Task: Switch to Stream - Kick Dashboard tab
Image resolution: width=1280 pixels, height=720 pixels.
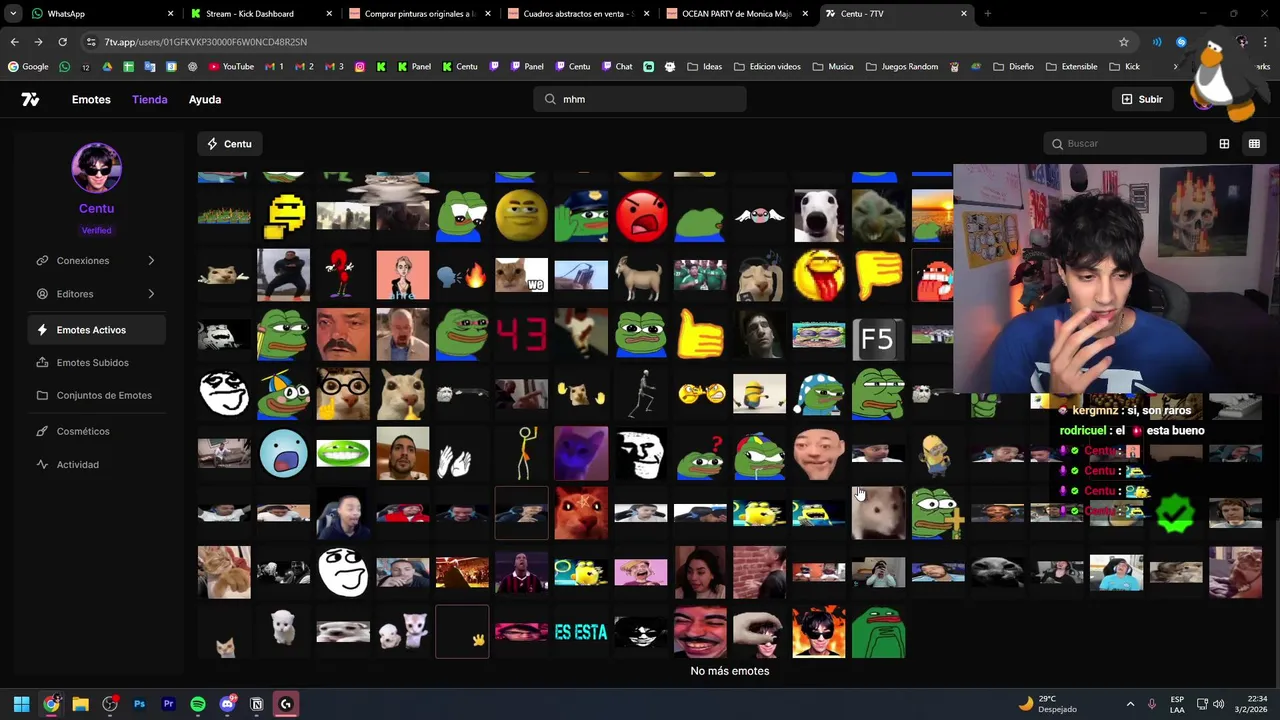Action: point(260,14)
